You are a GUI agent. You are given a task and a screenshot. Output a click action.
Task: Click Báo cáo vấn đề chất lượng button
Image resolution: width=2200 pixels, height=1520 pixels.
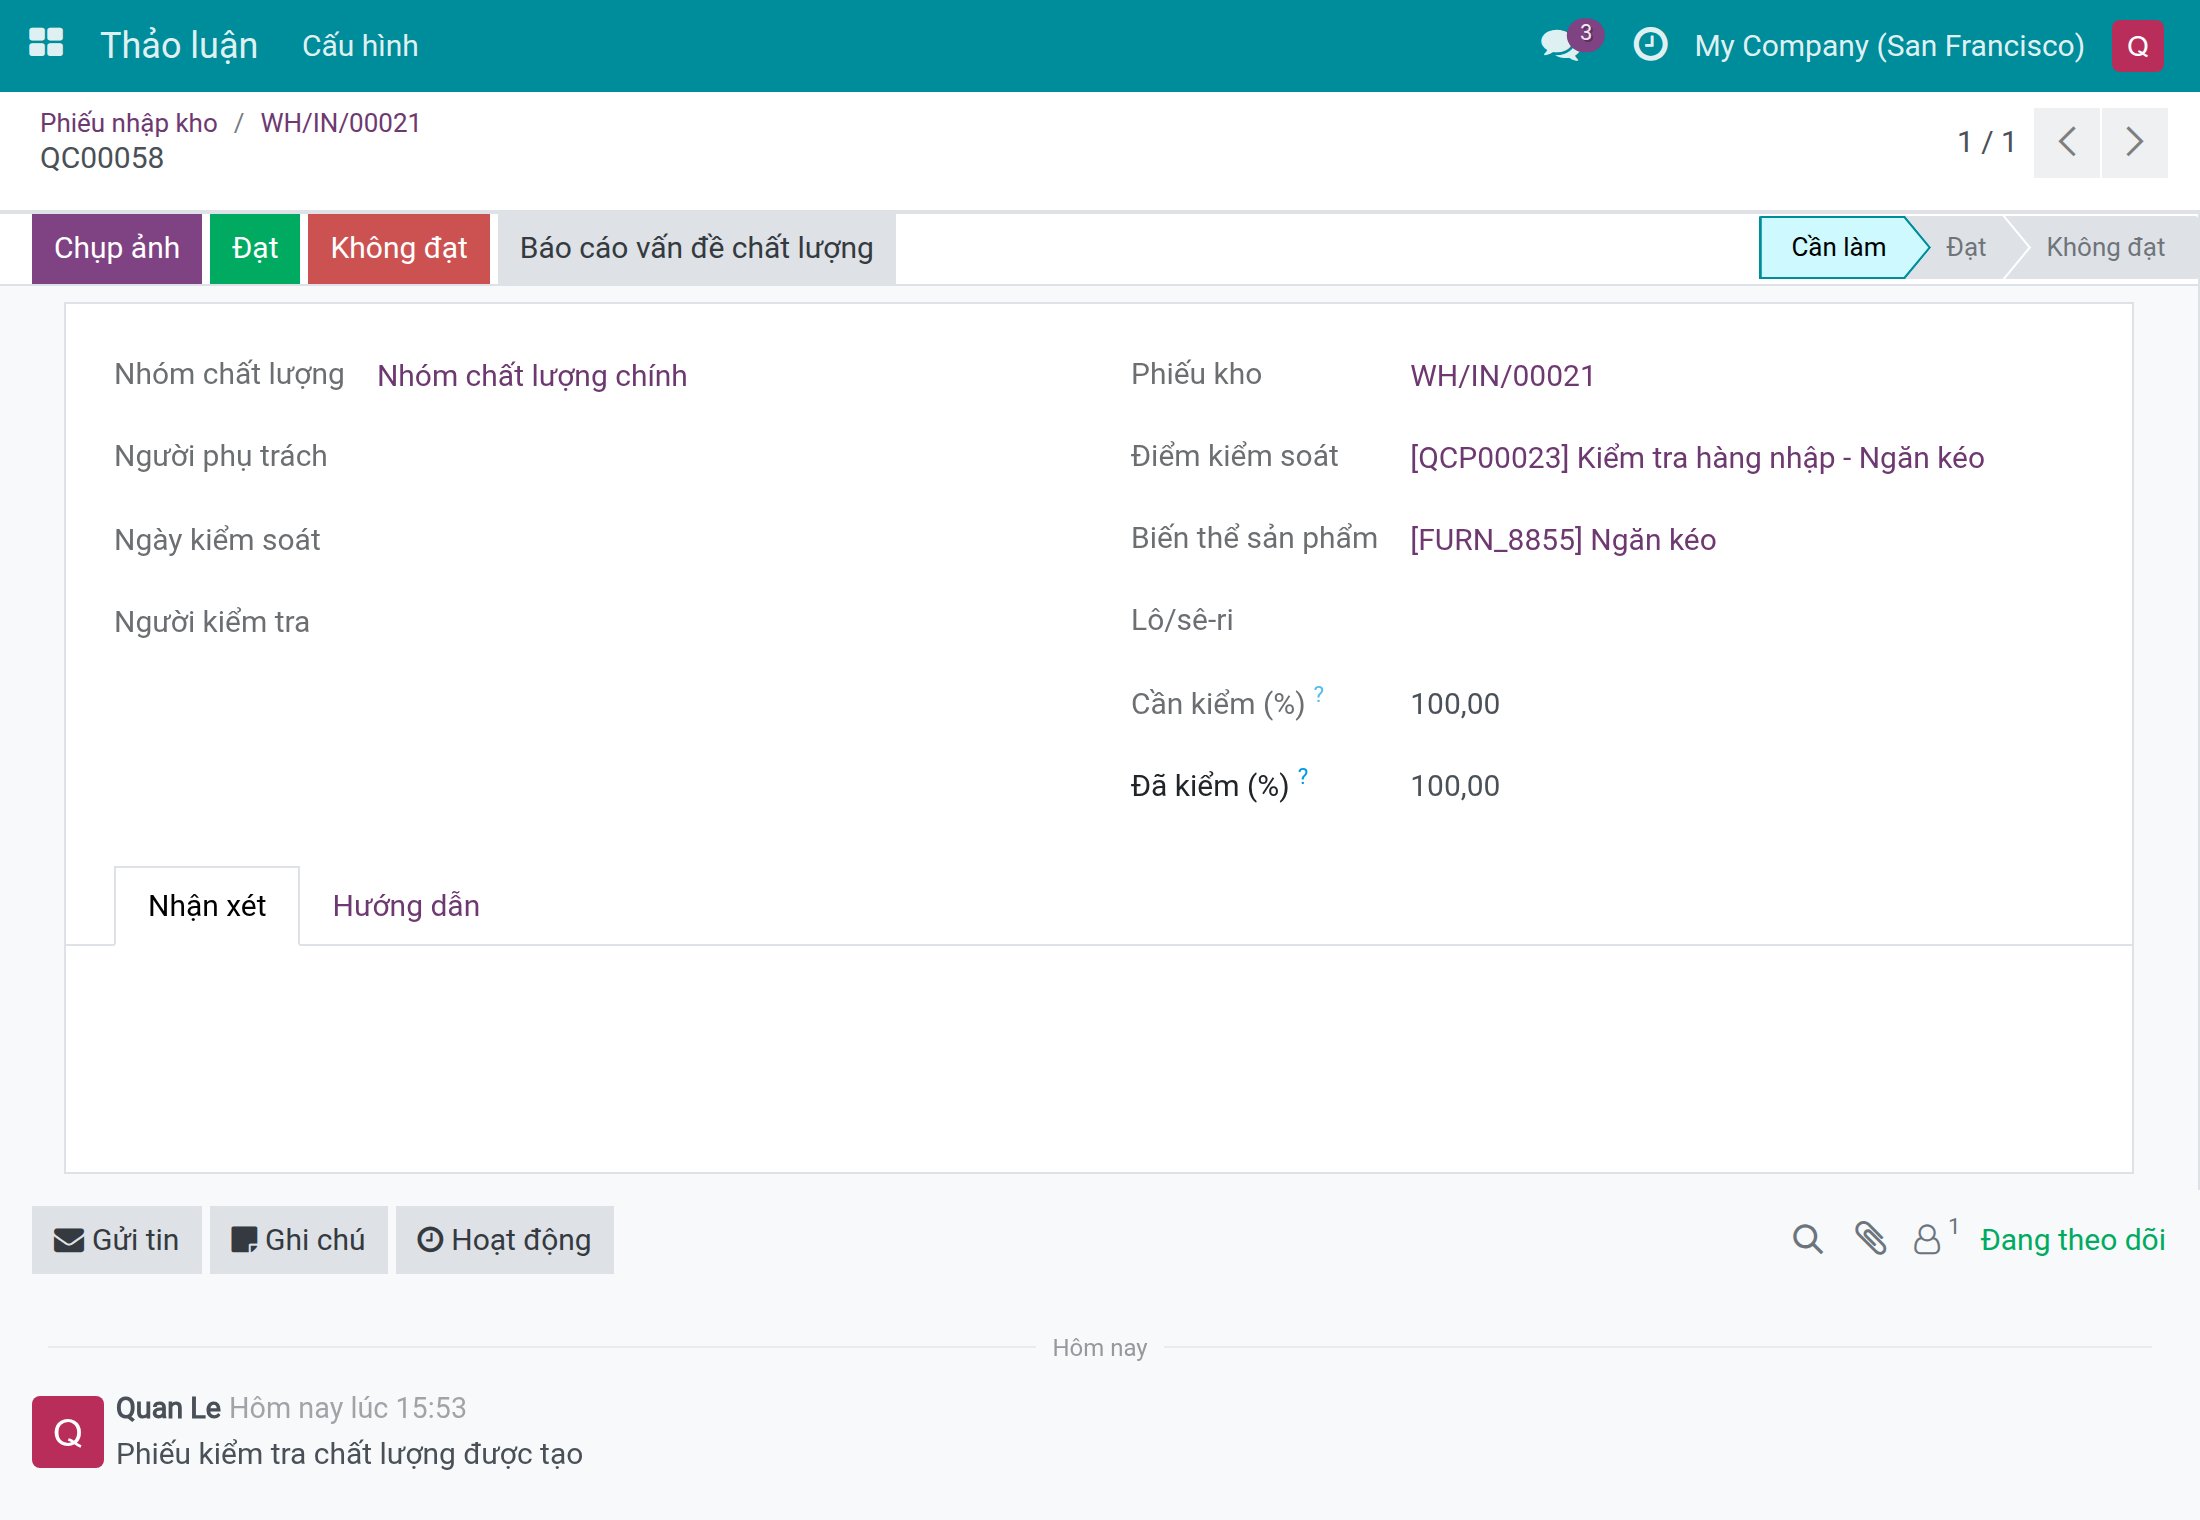click(697, 248)
